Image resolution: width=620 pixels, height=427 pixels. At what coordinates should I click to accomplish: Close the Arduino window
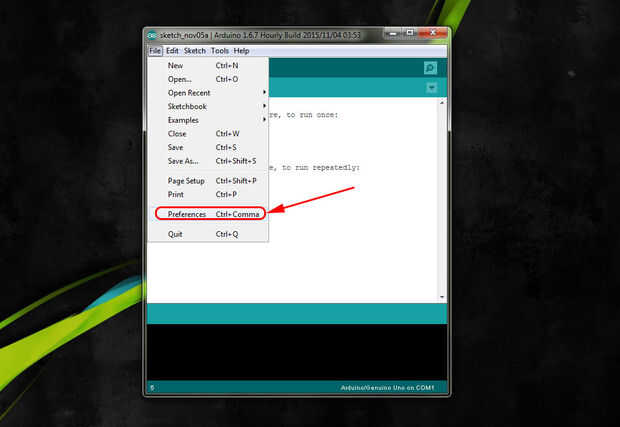(433, 34)
